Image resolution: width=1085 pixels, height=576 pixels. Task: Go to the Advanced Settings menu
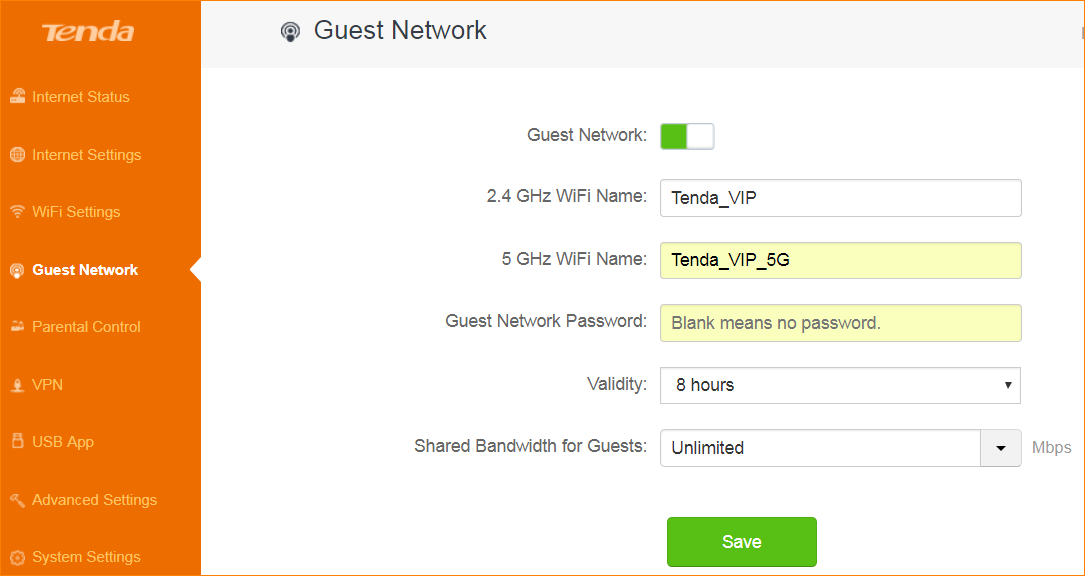pyautogui.click(x=94, y=500)
